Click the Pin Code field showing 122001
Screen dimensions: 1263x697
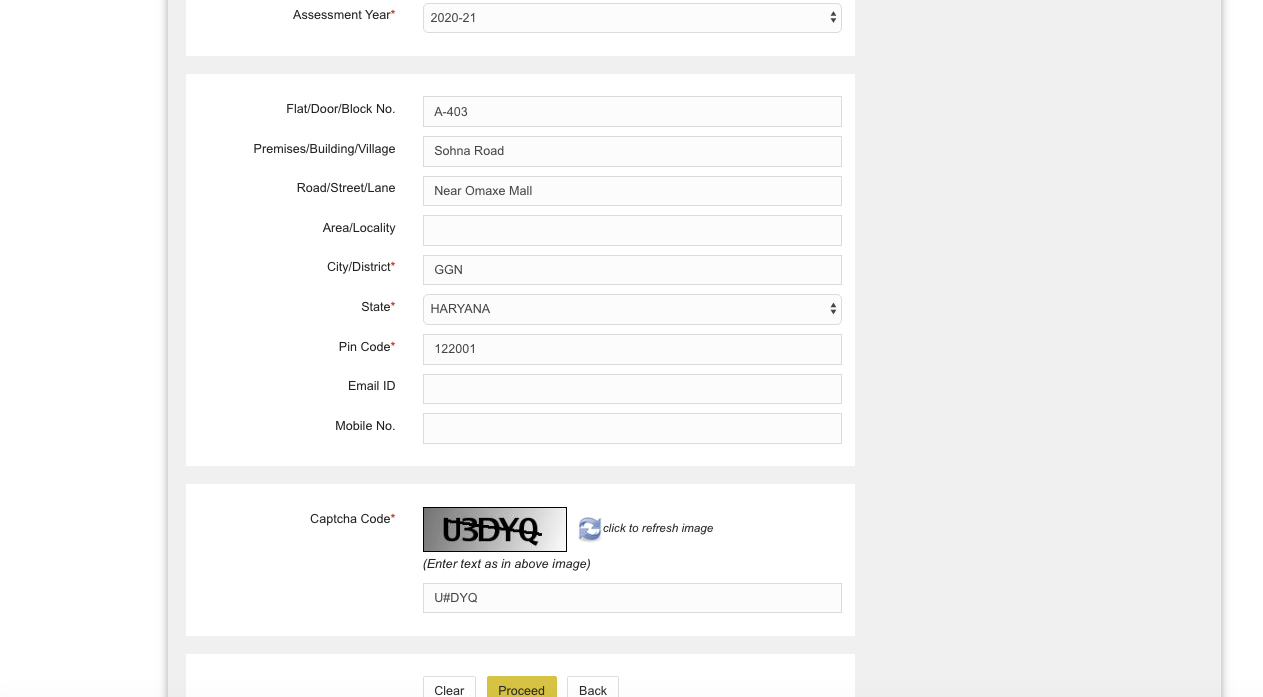pyautogui.click(x=632, y=349)
